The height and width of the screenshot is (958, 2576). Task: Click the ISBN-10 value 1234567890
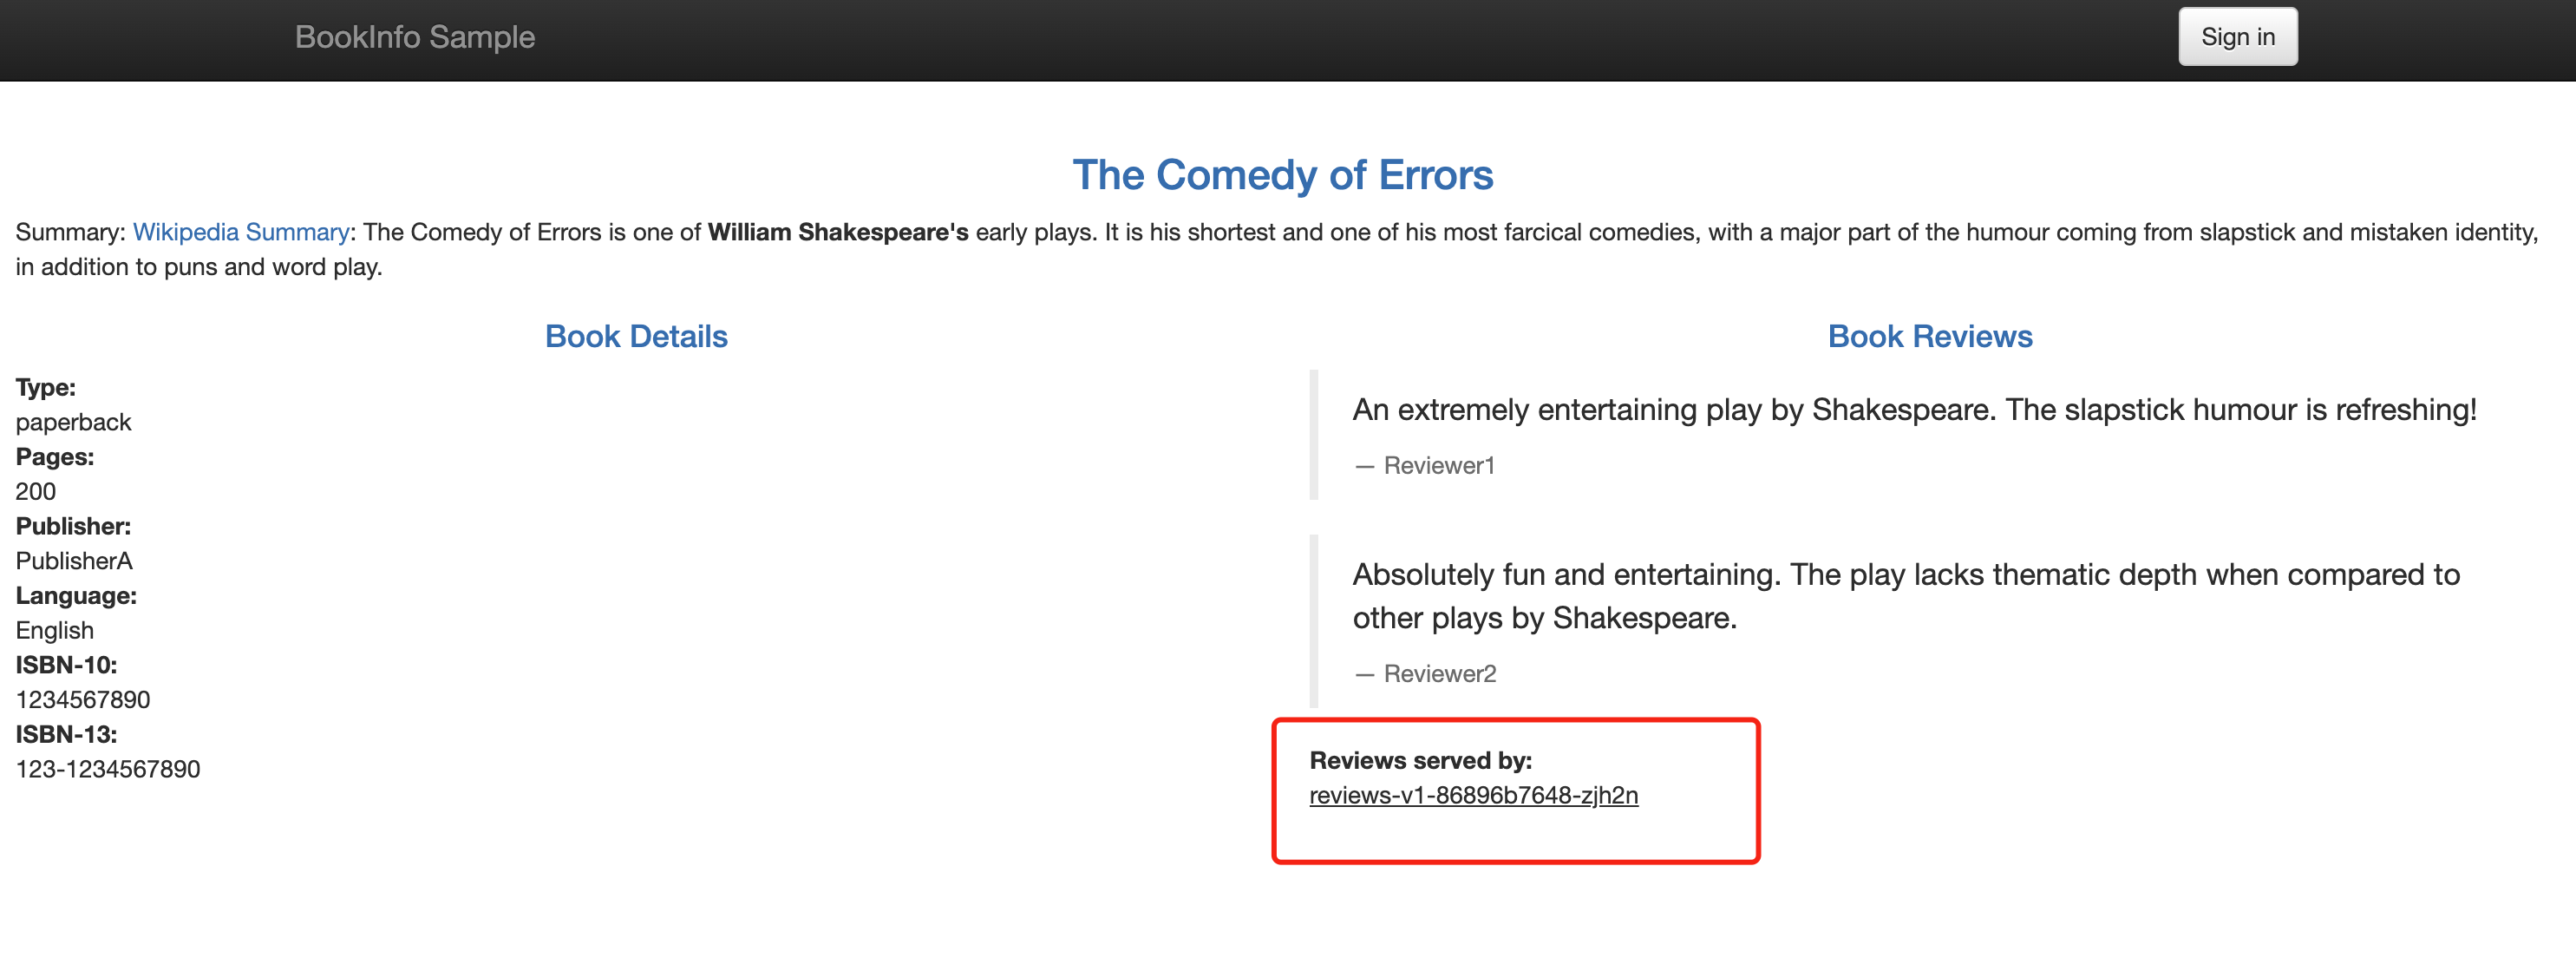83,699
